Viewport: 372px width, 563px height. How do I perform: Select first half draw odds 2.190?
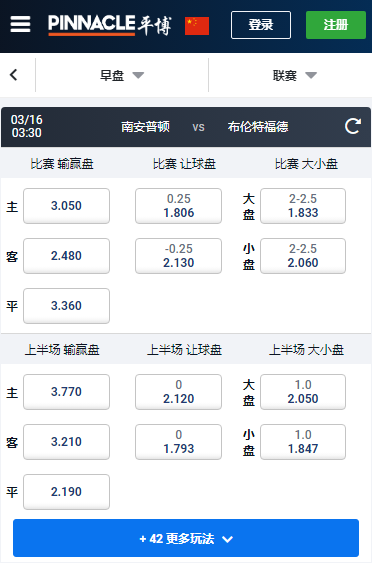(66, 492)
